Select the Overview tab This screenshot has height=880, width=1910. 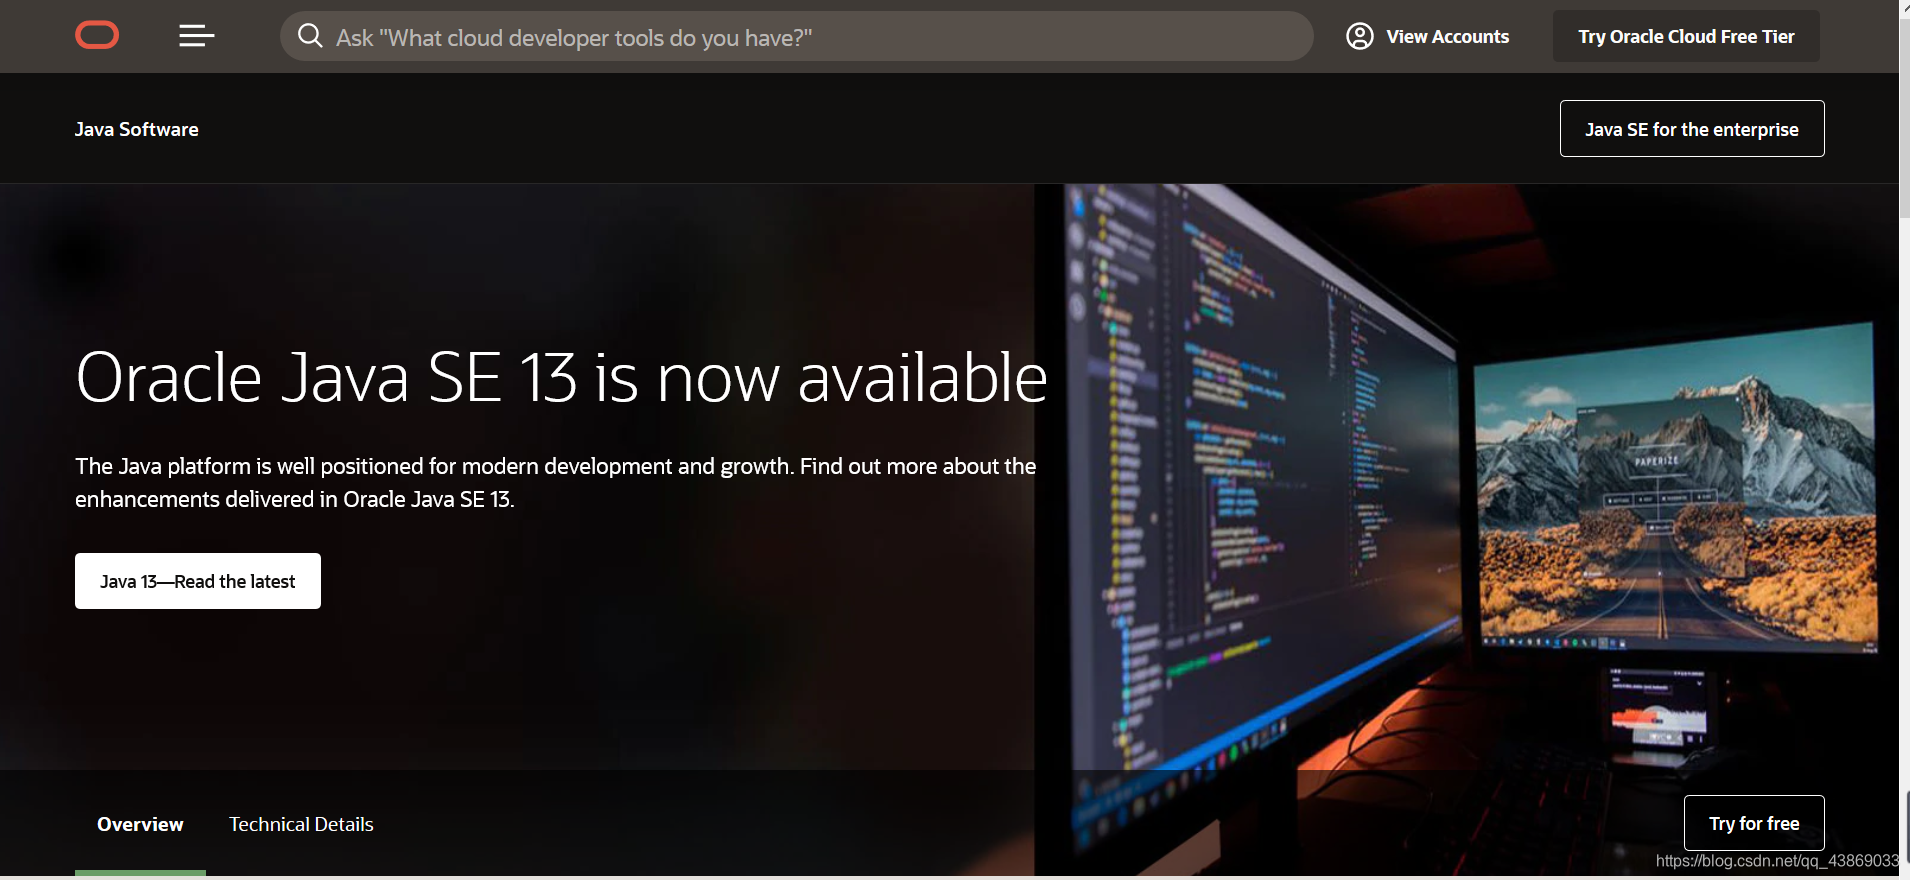[140, 824]
